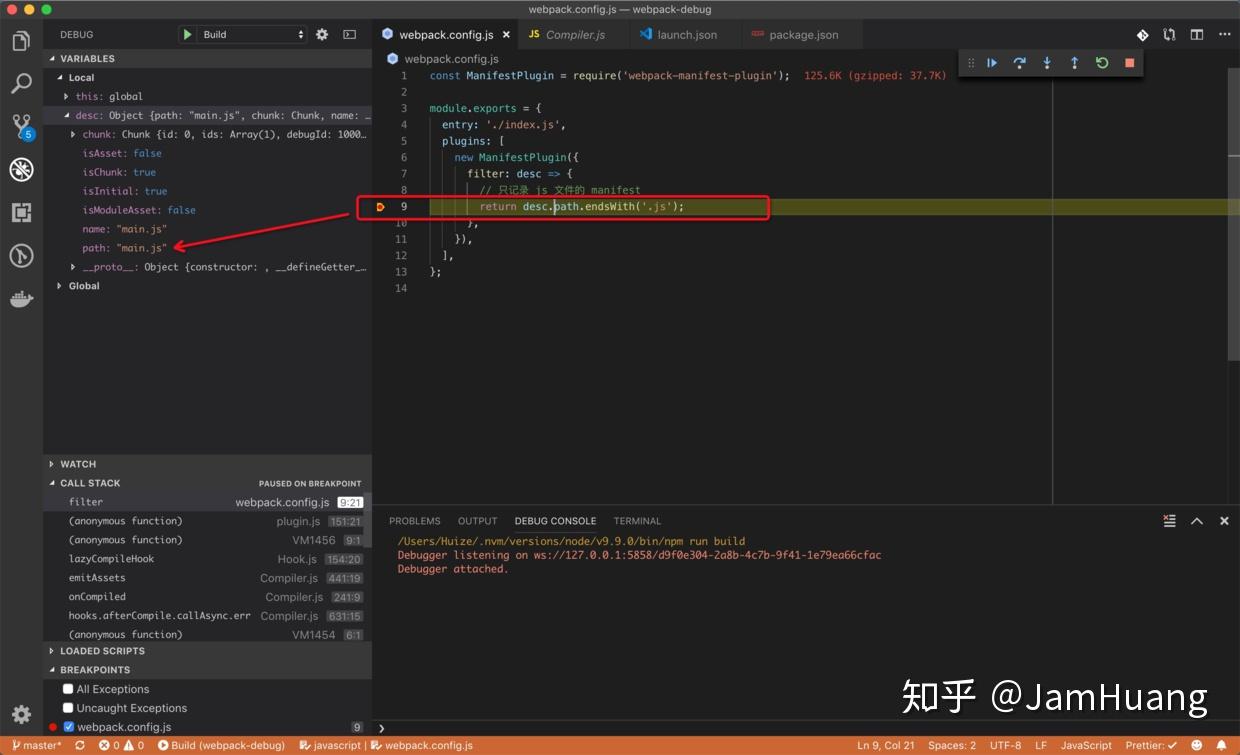
Task: Enable the All Exceptions breakpoint checkbox
Action: tap(68, 688)
